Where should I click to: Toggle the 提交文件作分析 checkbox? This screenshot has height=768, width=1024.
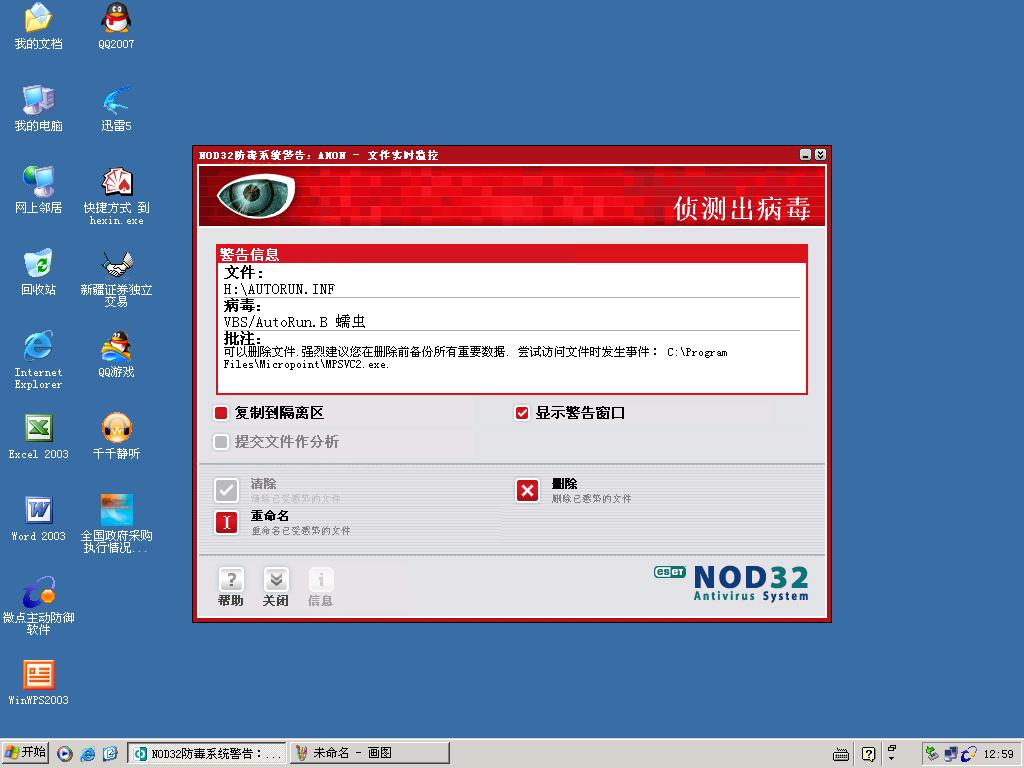(x=221, y=442)
